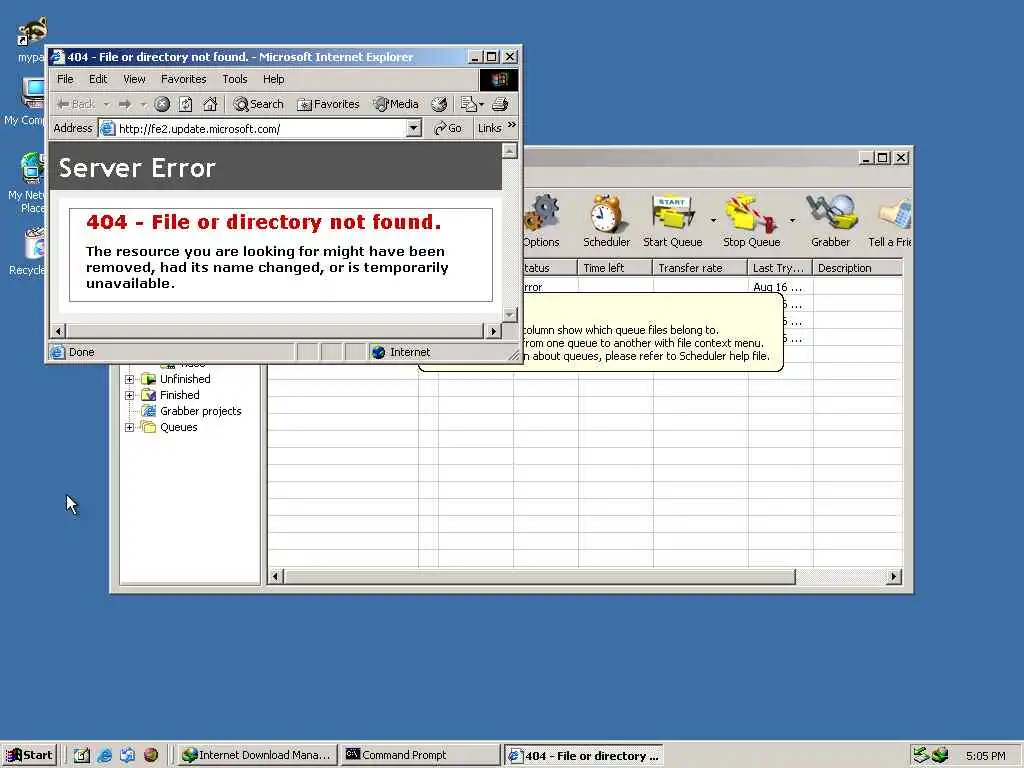Click the Outlook Express quick launch icon
The image size is (1024, 768).
coord(127,756)
